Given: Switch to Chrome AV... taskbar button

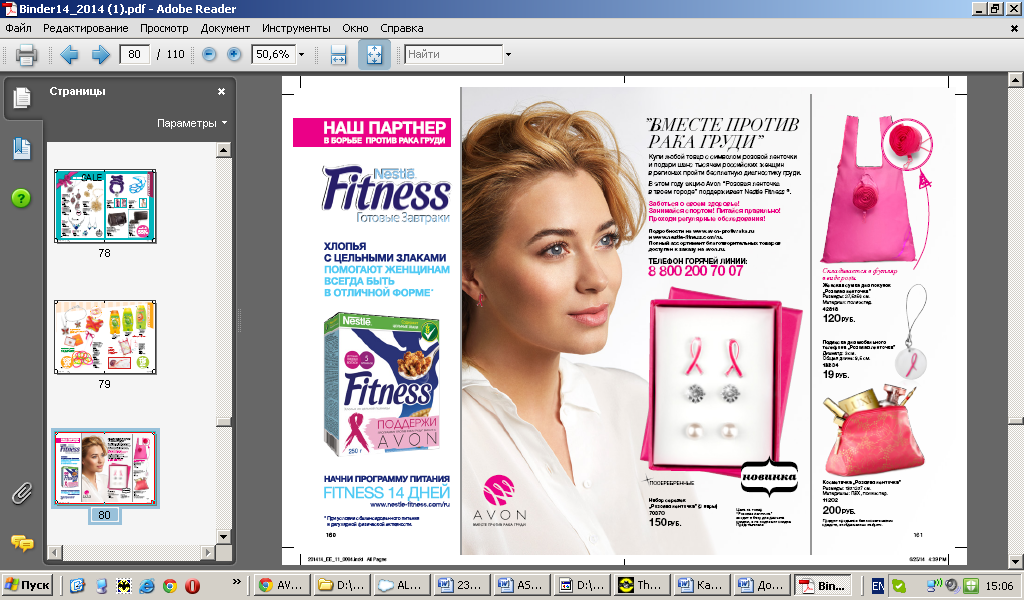Looking at the screenshot, I should [281, 585].
